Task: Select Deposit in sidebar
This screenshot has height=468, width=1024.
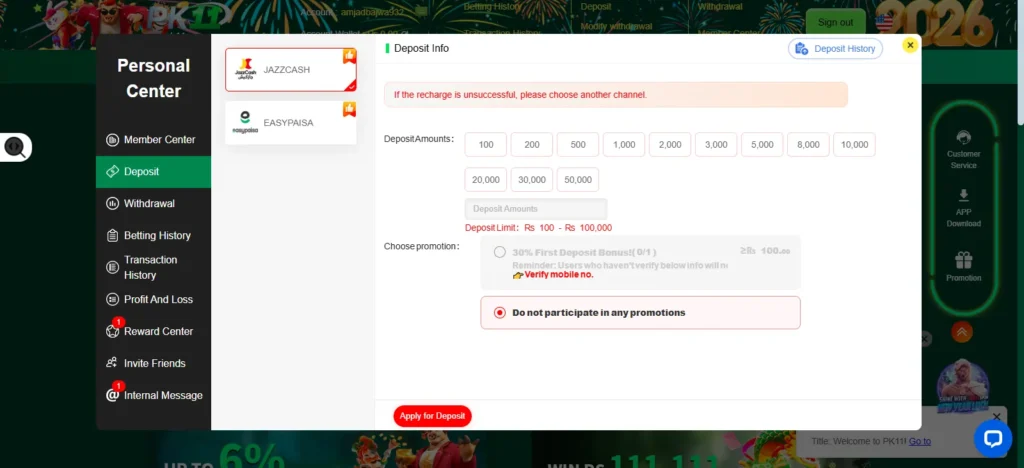Action: point(153,172)
